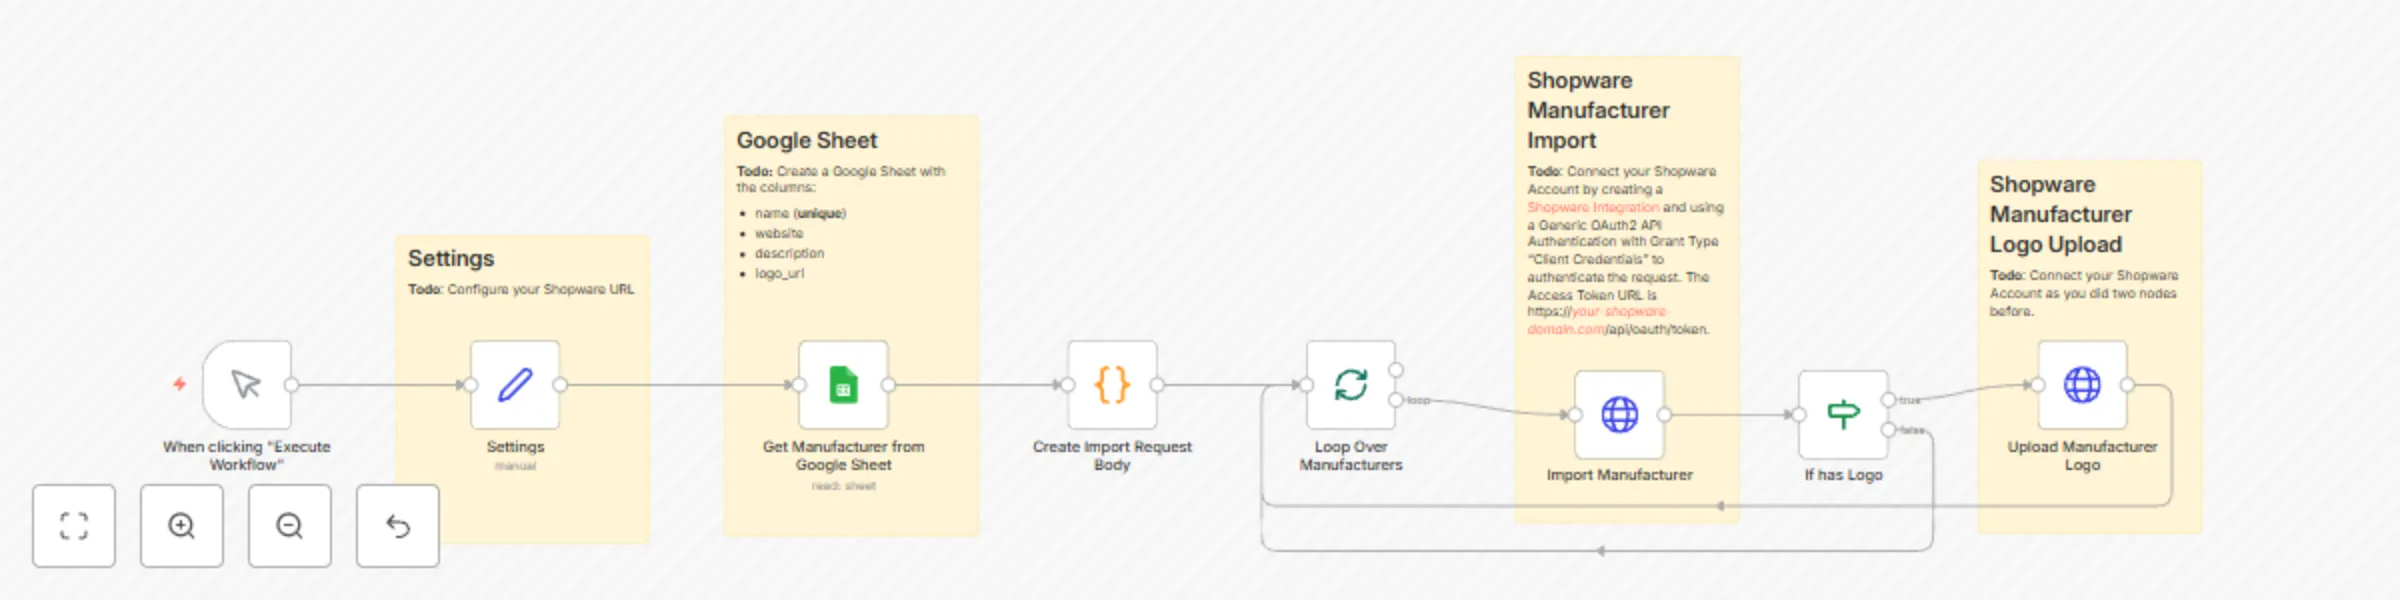Open the Google Sheets manufacturer node
Image resolution: width=2400 pixels, height=600 pixels.
click(x=843, y=385)
